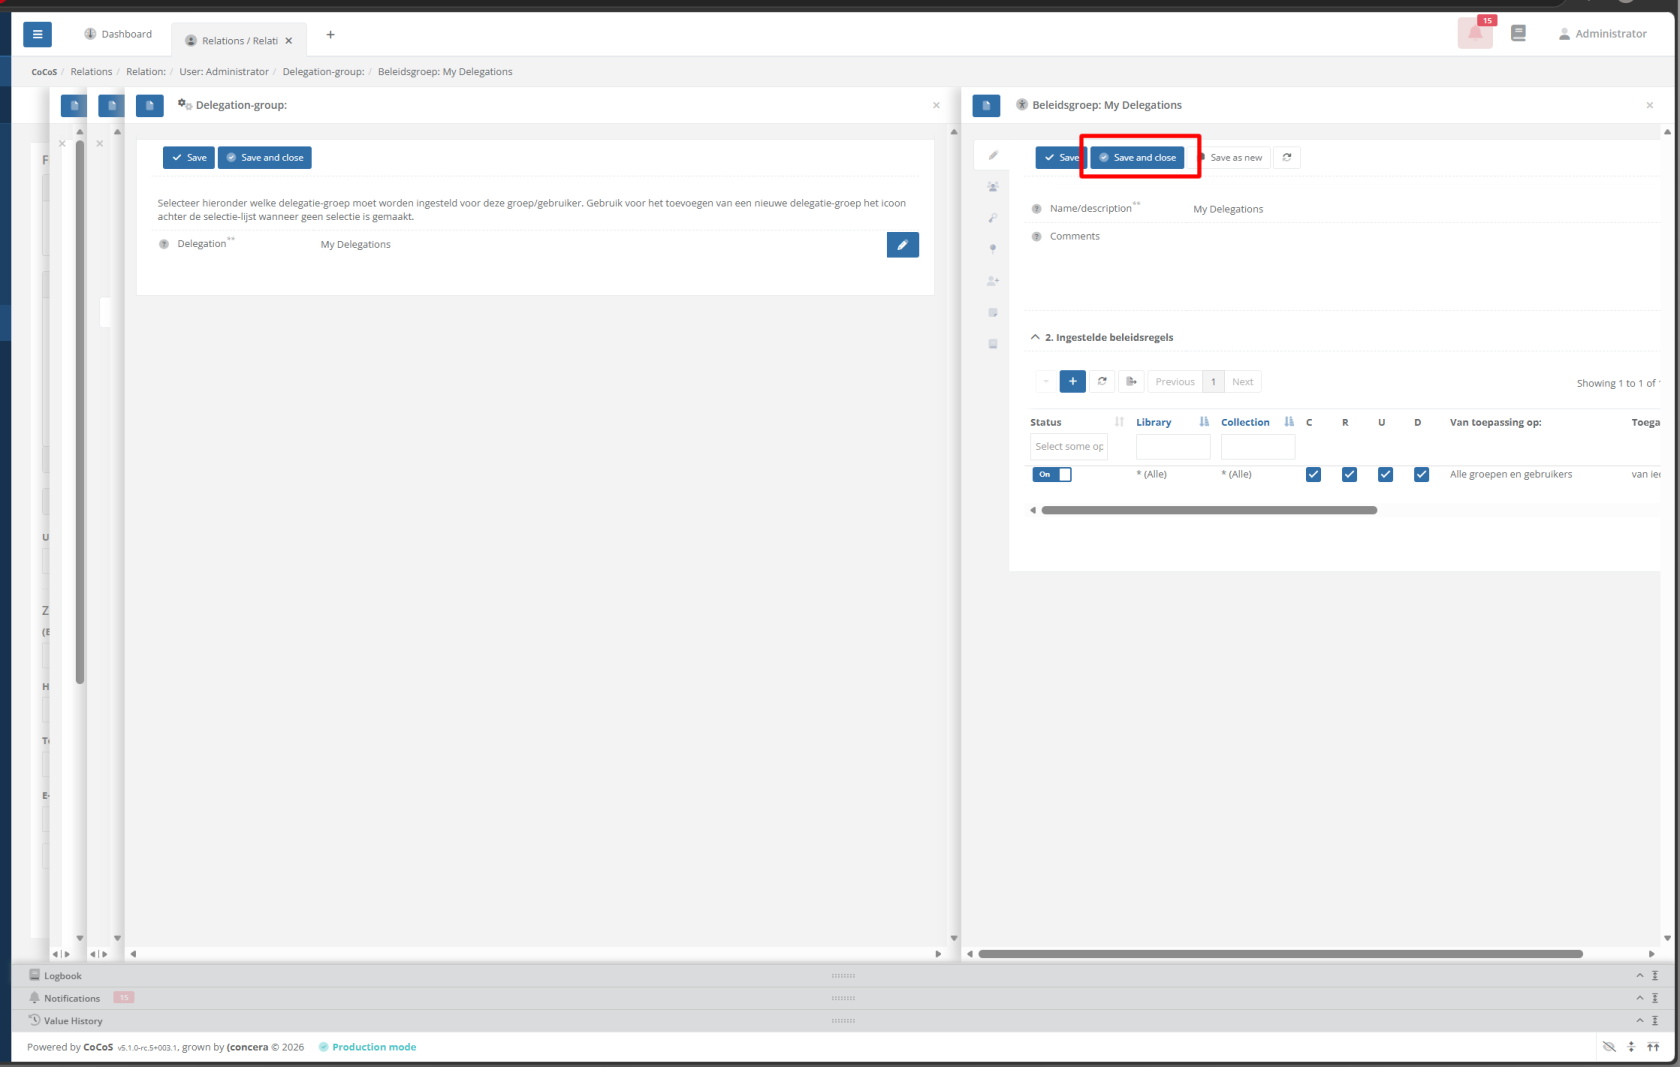Uncheck the C checkbox in the rule row
Screen dimensions: 1680x1067
tap(1313, 474)
